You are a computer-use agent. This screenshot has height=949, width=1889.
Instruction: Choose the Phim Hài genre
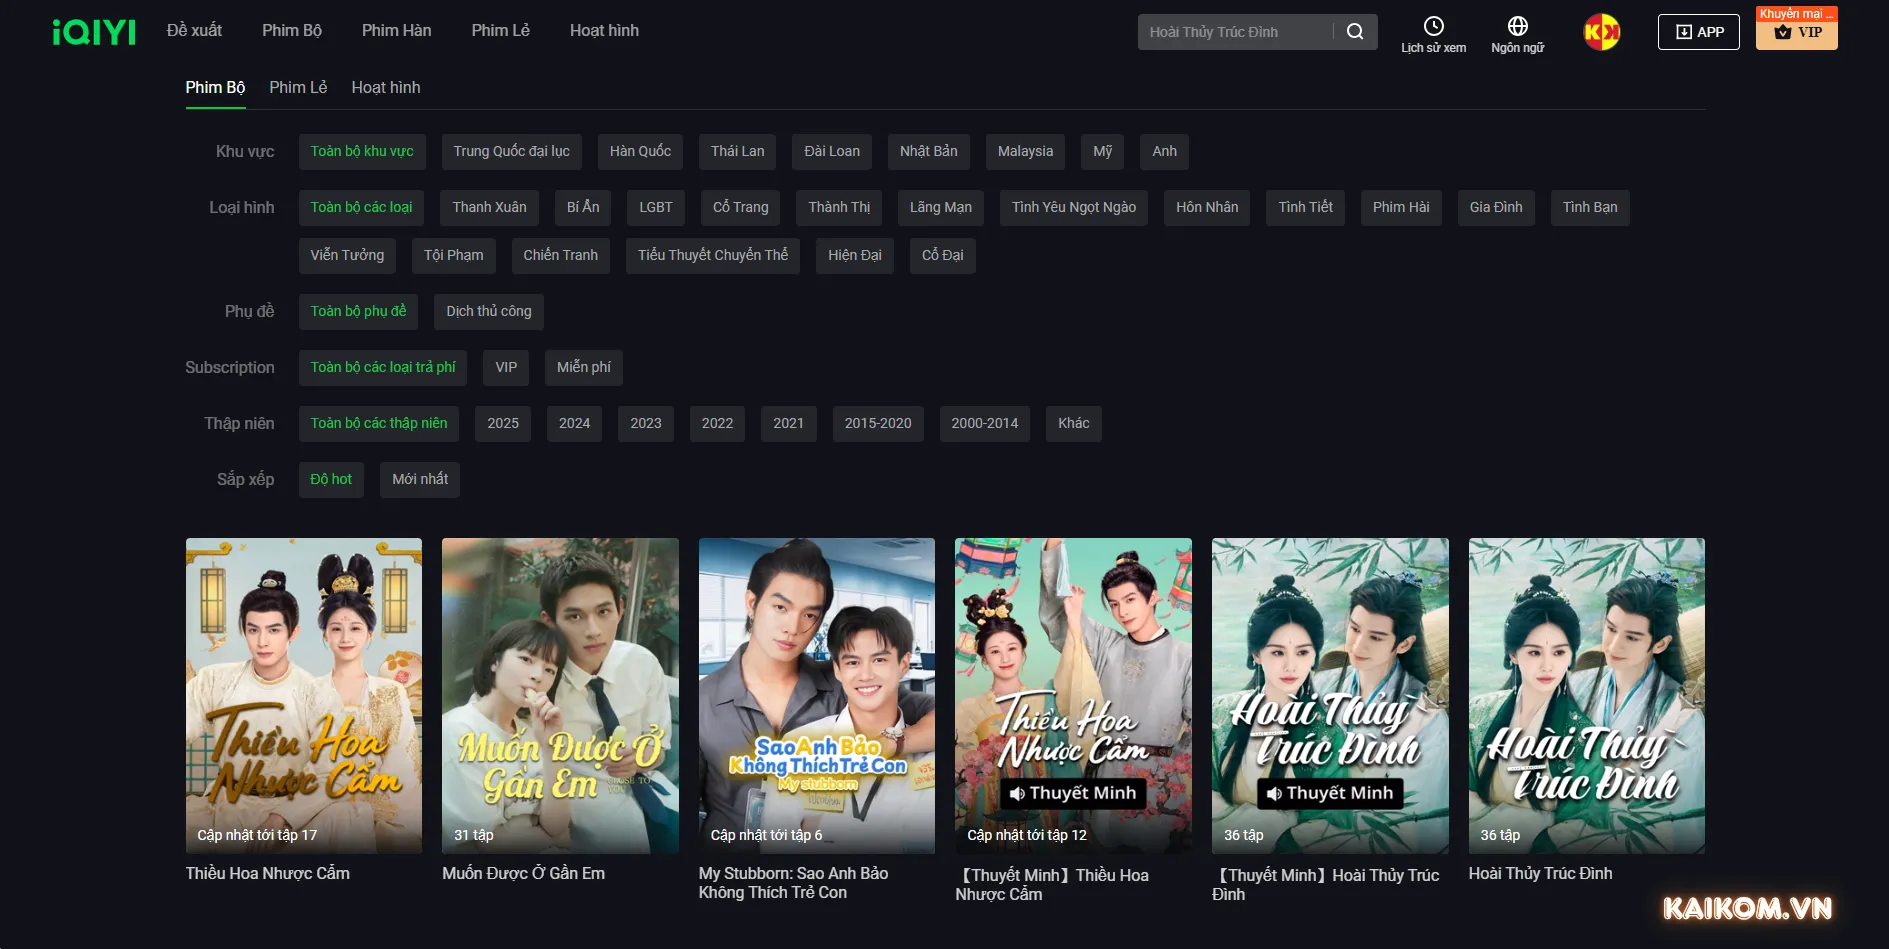click(1401, 208)
